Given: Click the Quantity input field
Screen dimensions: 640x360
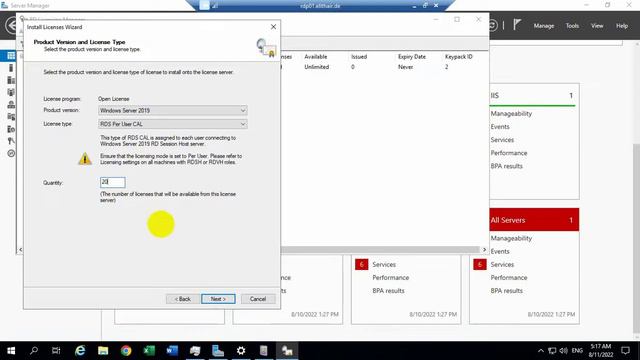Looking at the screenshot, I should click(x=113, y=182).
